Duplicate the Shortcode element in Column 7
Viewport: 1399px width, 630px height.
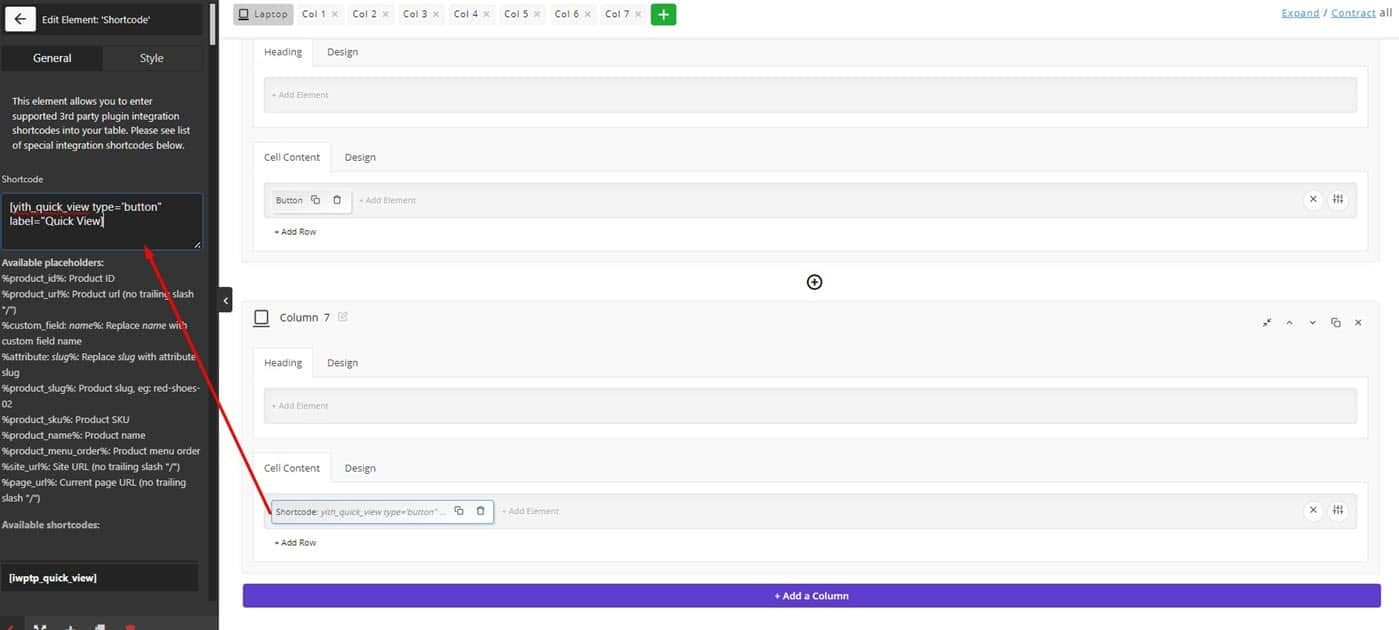459,511
